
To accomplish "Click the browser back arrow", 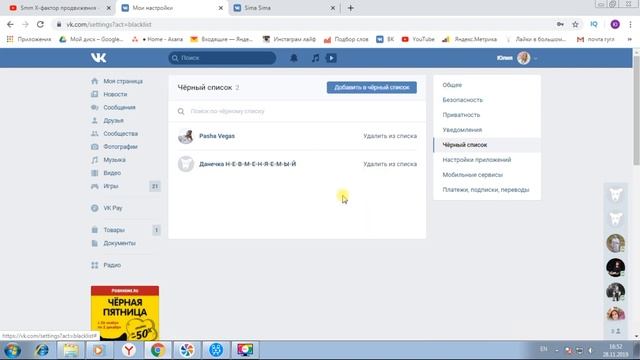I will click(x=10, y=24).
